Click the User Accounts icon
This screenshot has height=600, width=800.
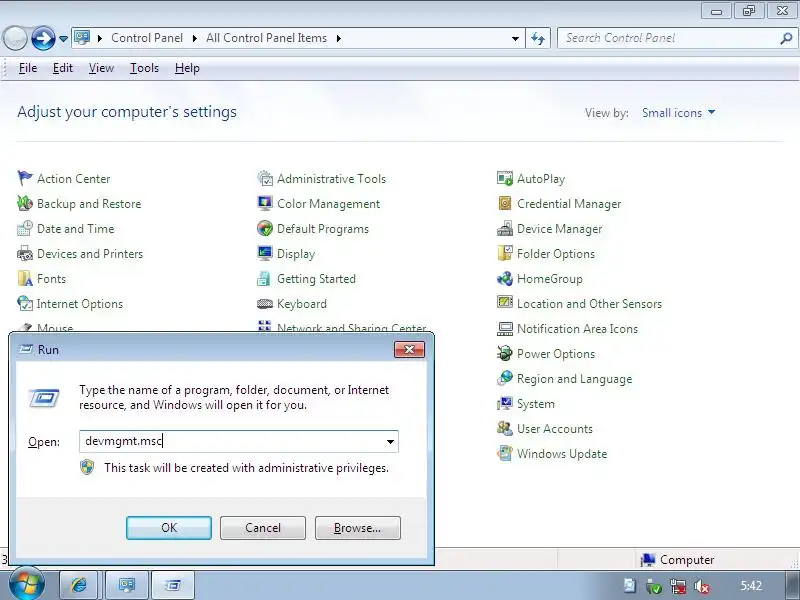[505, 428]
